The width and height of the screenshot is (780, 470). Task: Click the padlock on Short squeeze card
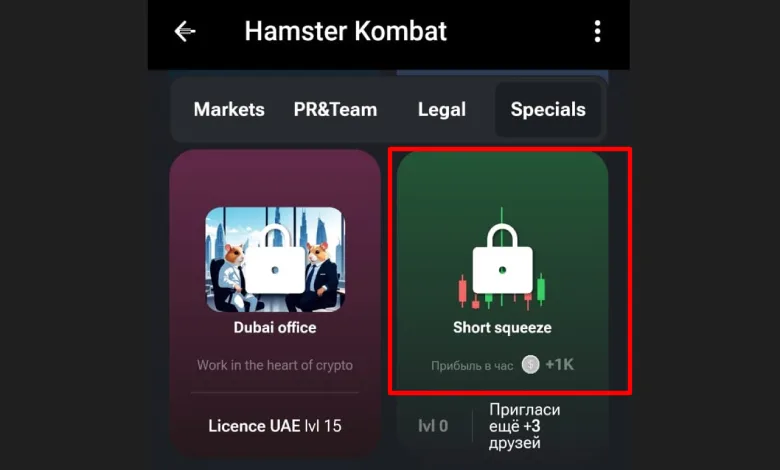(x=502, y=259)
